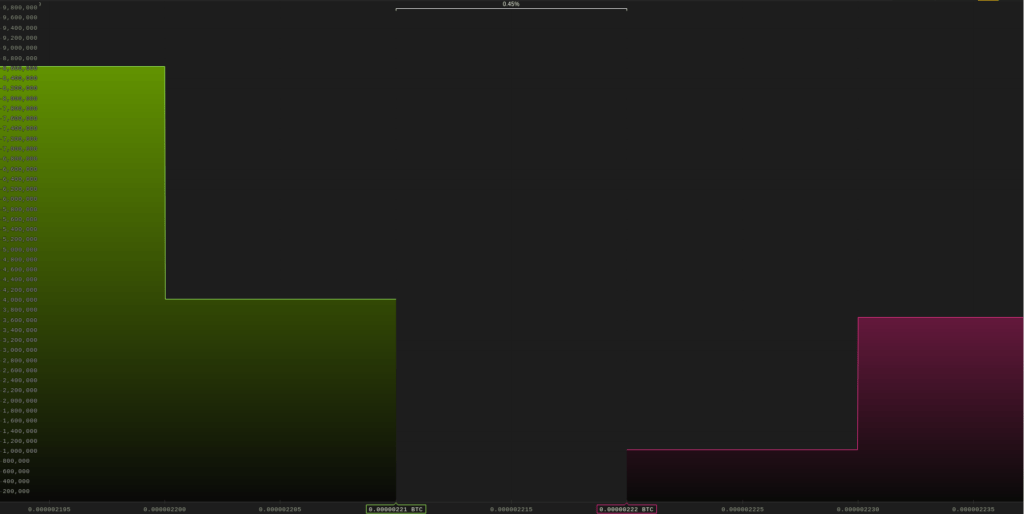
Task: Click the 0.45% spread label
Action: (x=511, y=4)
